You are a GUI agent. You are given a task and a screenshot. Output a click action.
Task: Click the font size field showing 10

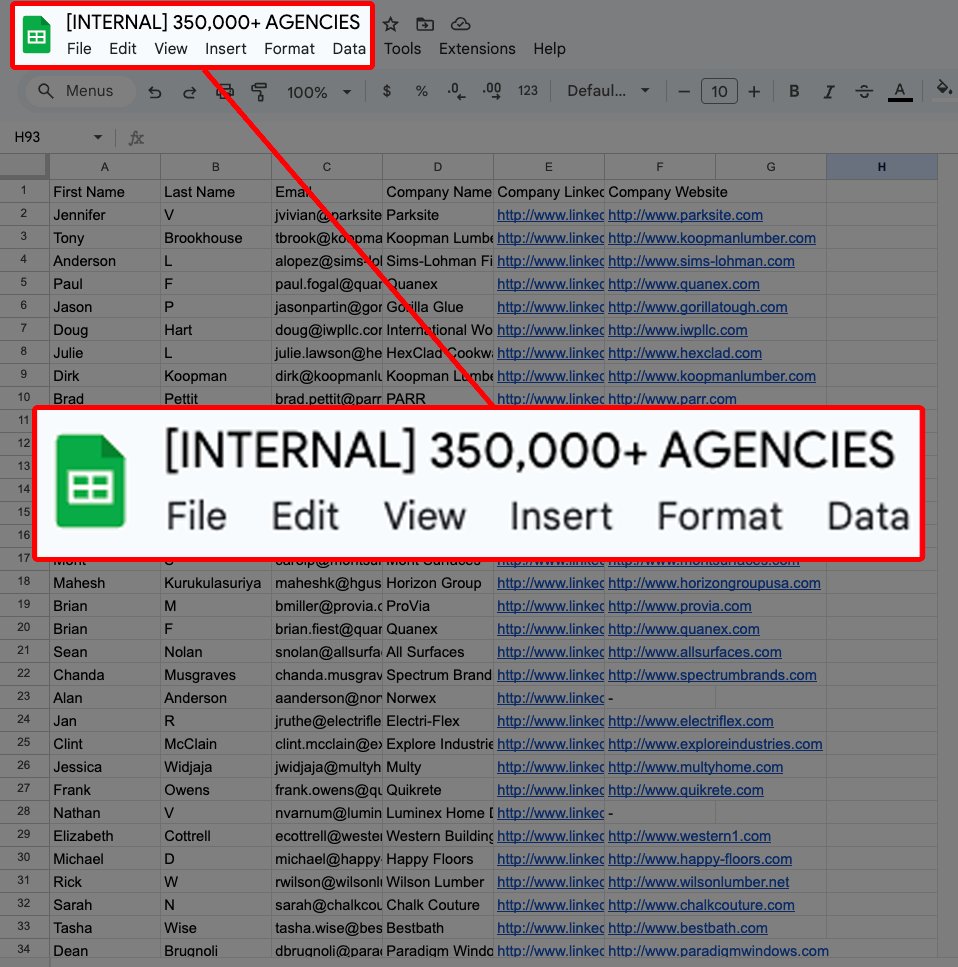click(x=719, y=91)
